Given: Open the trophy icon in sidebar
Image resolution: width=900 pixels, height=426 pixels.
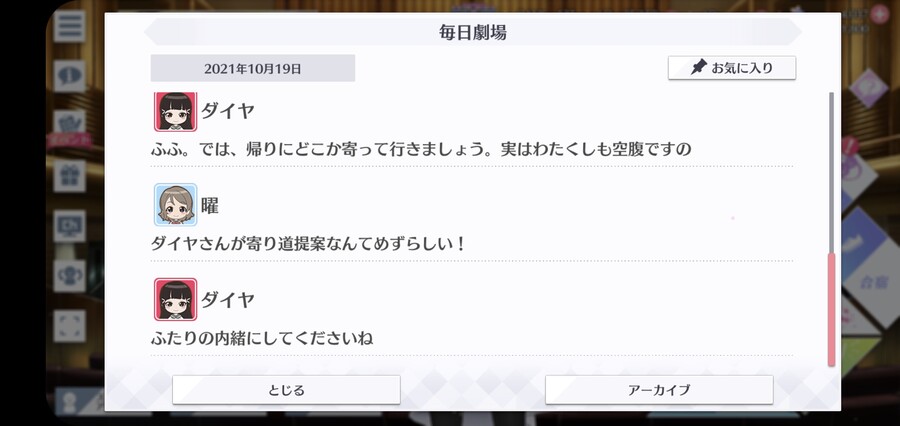Looking at the screenshot, I should (x=69, y=276).
